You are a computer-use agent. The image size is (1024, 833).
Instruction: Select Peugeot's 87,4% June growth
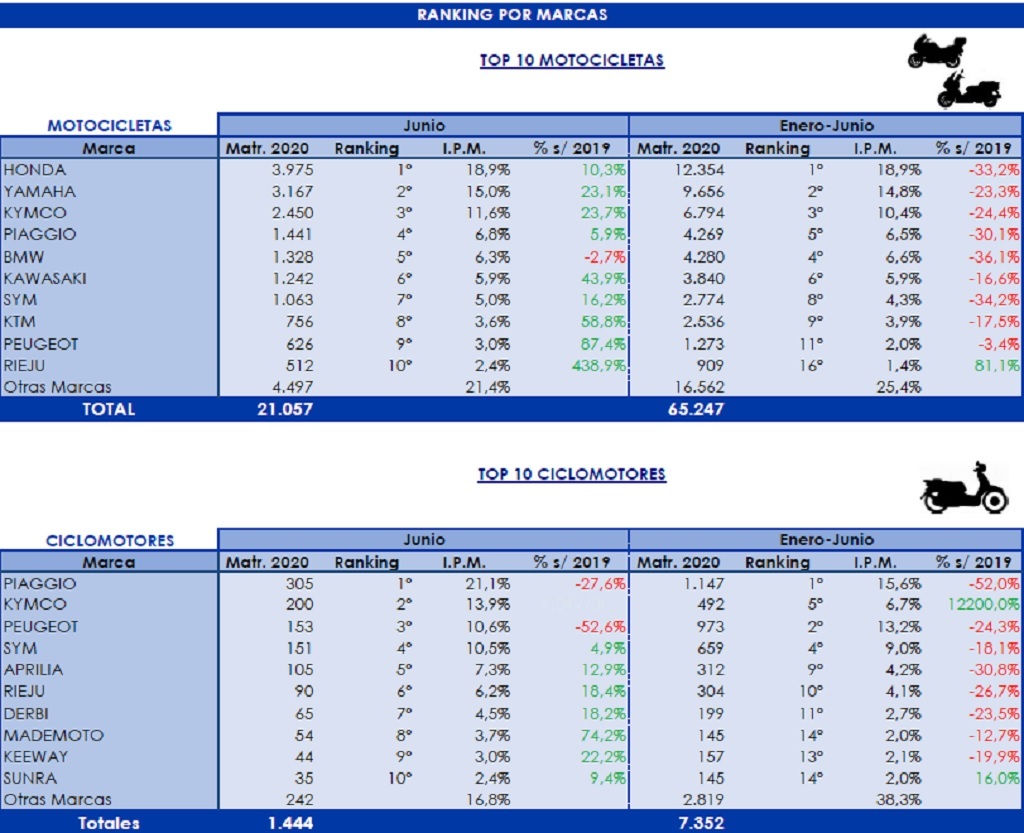[x=603, y=344]
